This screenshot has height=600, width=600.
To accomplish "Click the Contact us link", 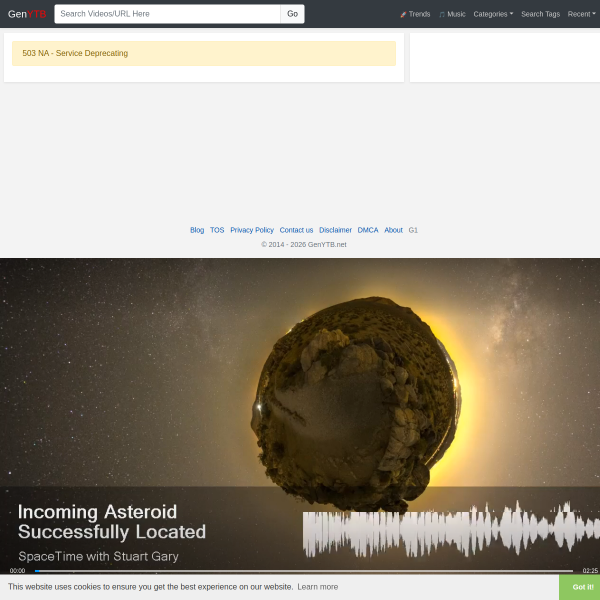I will [296, 230].
